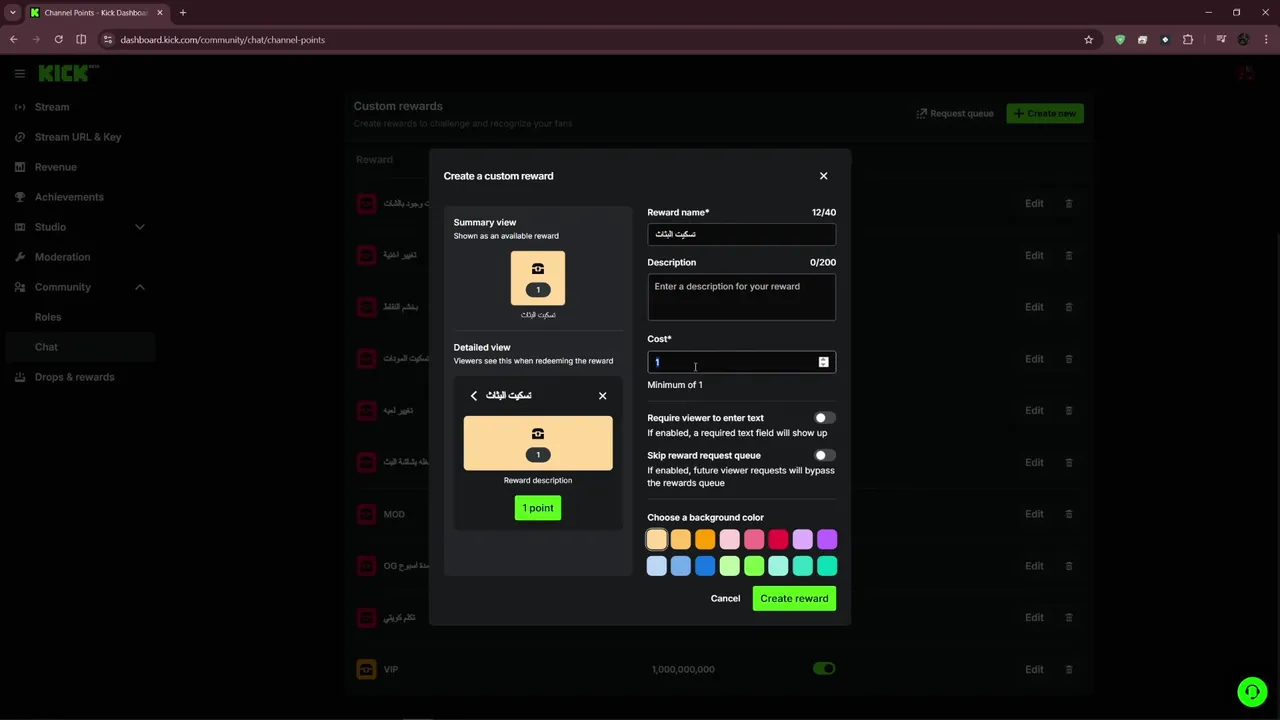
Task: Select the vivid purple background swatch
Action: click(x=827, y=540)
